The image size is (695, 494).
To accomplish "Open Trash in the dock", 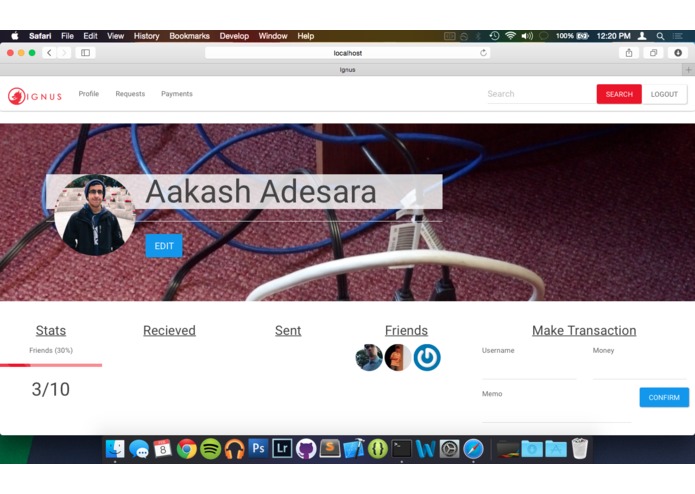I will [x=580, y=448].
